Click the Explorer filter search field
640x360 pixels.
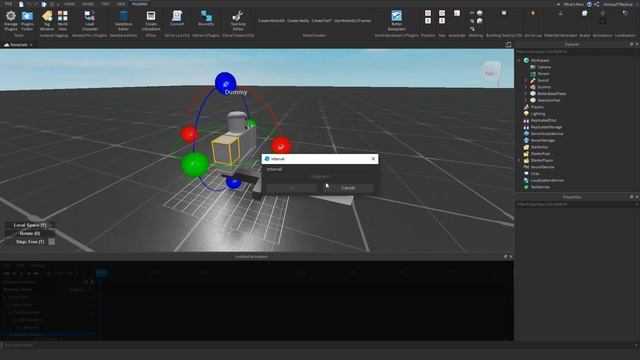tap(575, 52)
